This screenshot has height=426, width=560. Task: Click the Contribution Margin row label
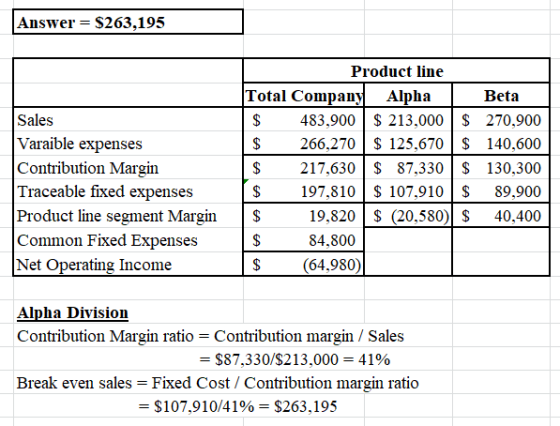(88, 168)
